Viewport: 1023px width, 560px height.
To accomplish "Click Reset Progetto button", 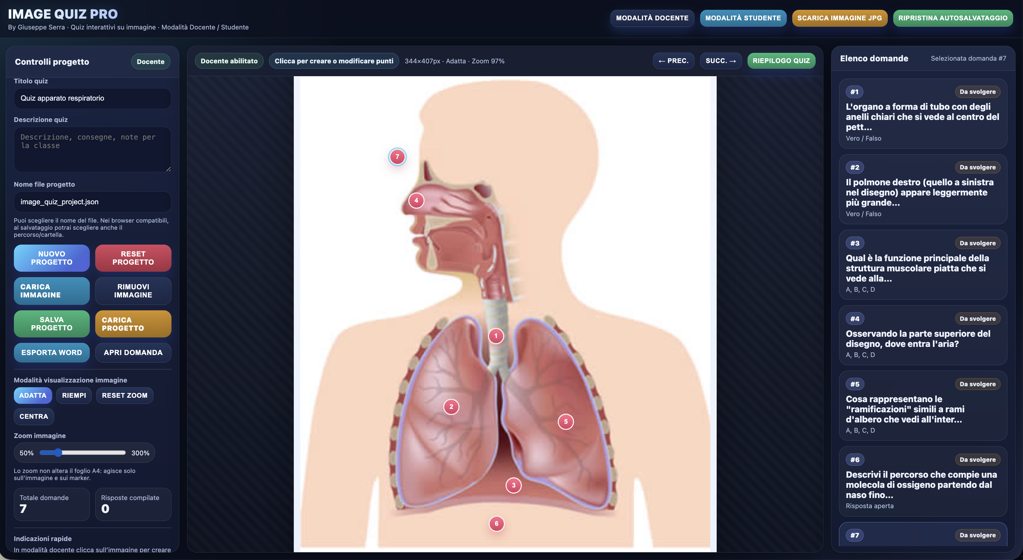I will tap(133, 258).
